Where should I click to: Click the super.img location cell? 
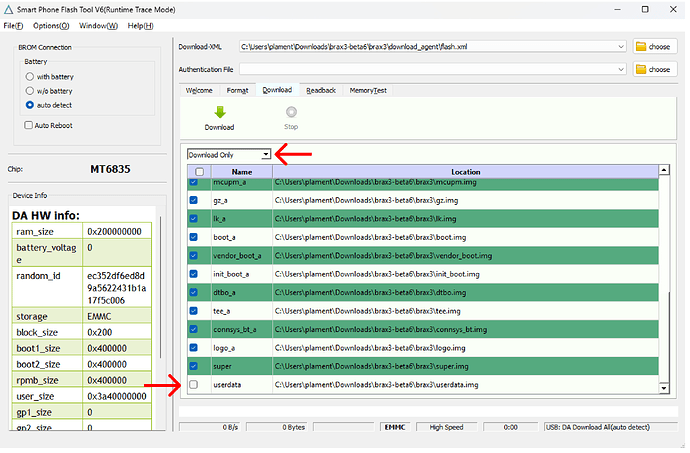[x=466, y=367]
